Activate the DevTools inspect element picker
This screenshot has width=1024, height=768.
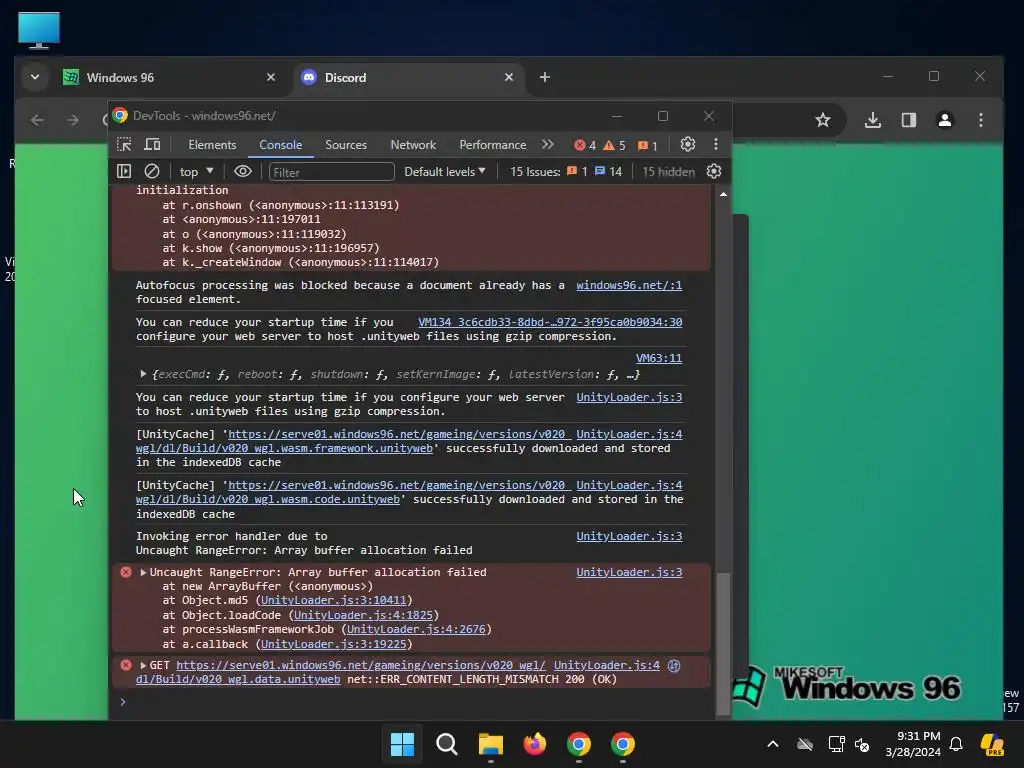coord(124,144)
